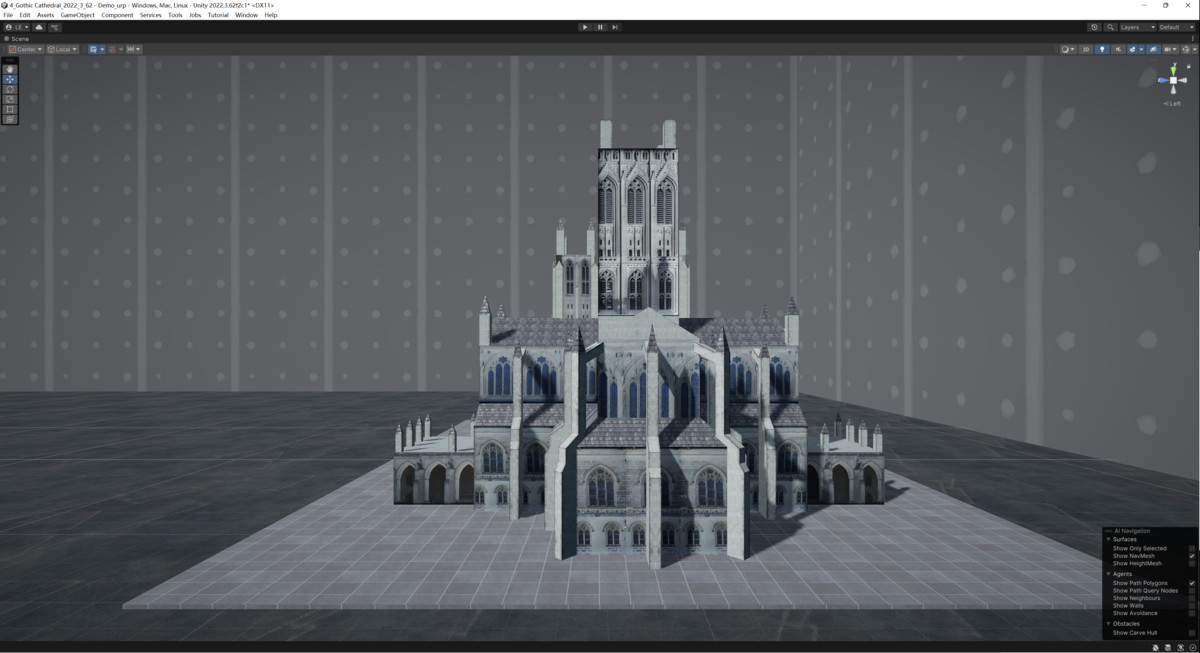Uncheck Show NavMesh in AI Navigation

click(1191, 556)
